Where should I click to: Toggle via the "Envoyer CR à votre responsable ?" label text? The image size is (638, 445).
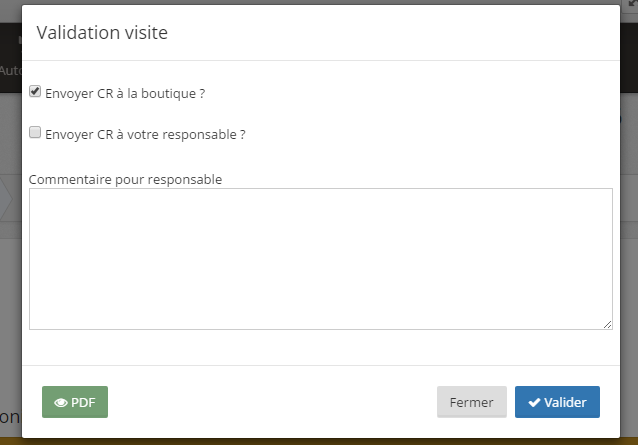(145, 133)
